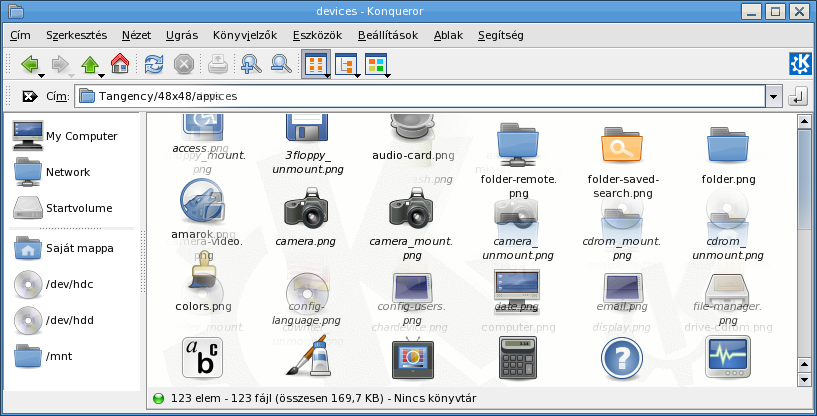Select the cdrom_mount.png file
817x416 pixels.
[x=622, y=247]
